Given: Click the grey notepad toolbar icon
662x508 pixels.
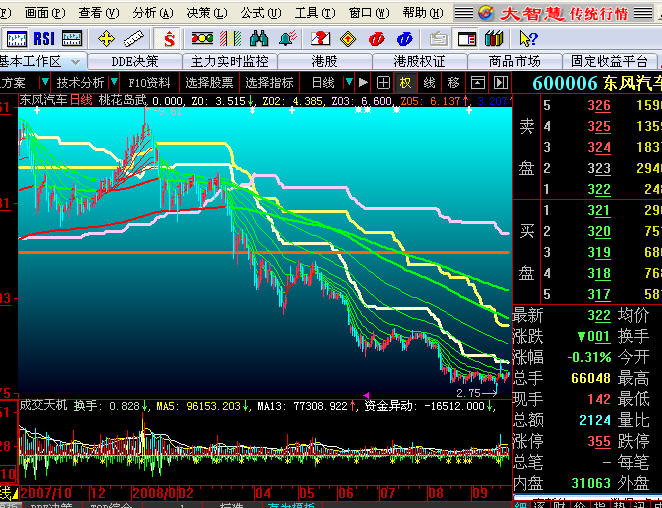Looking at the screenshot, I should pyautogui.click(x=438, y=39).
